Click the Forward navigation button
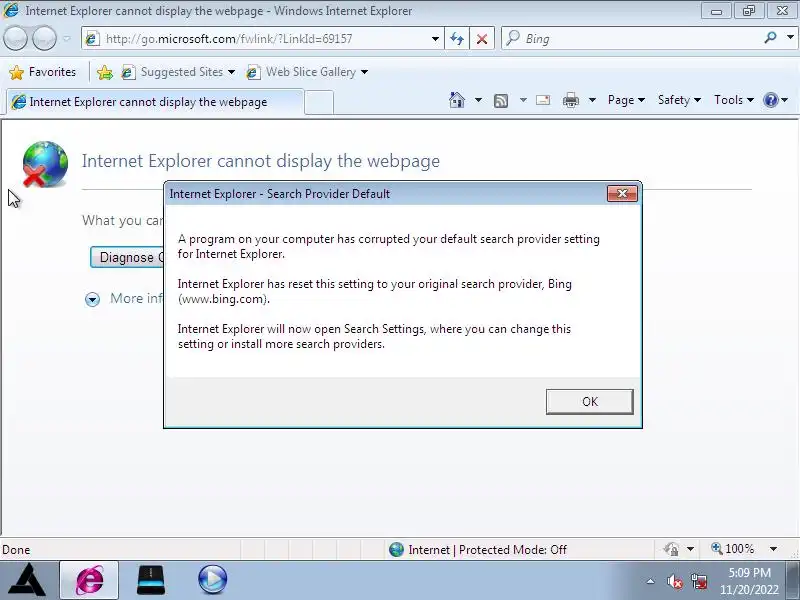The width and height of the screenshot is (800, 600). pos(45,38)
